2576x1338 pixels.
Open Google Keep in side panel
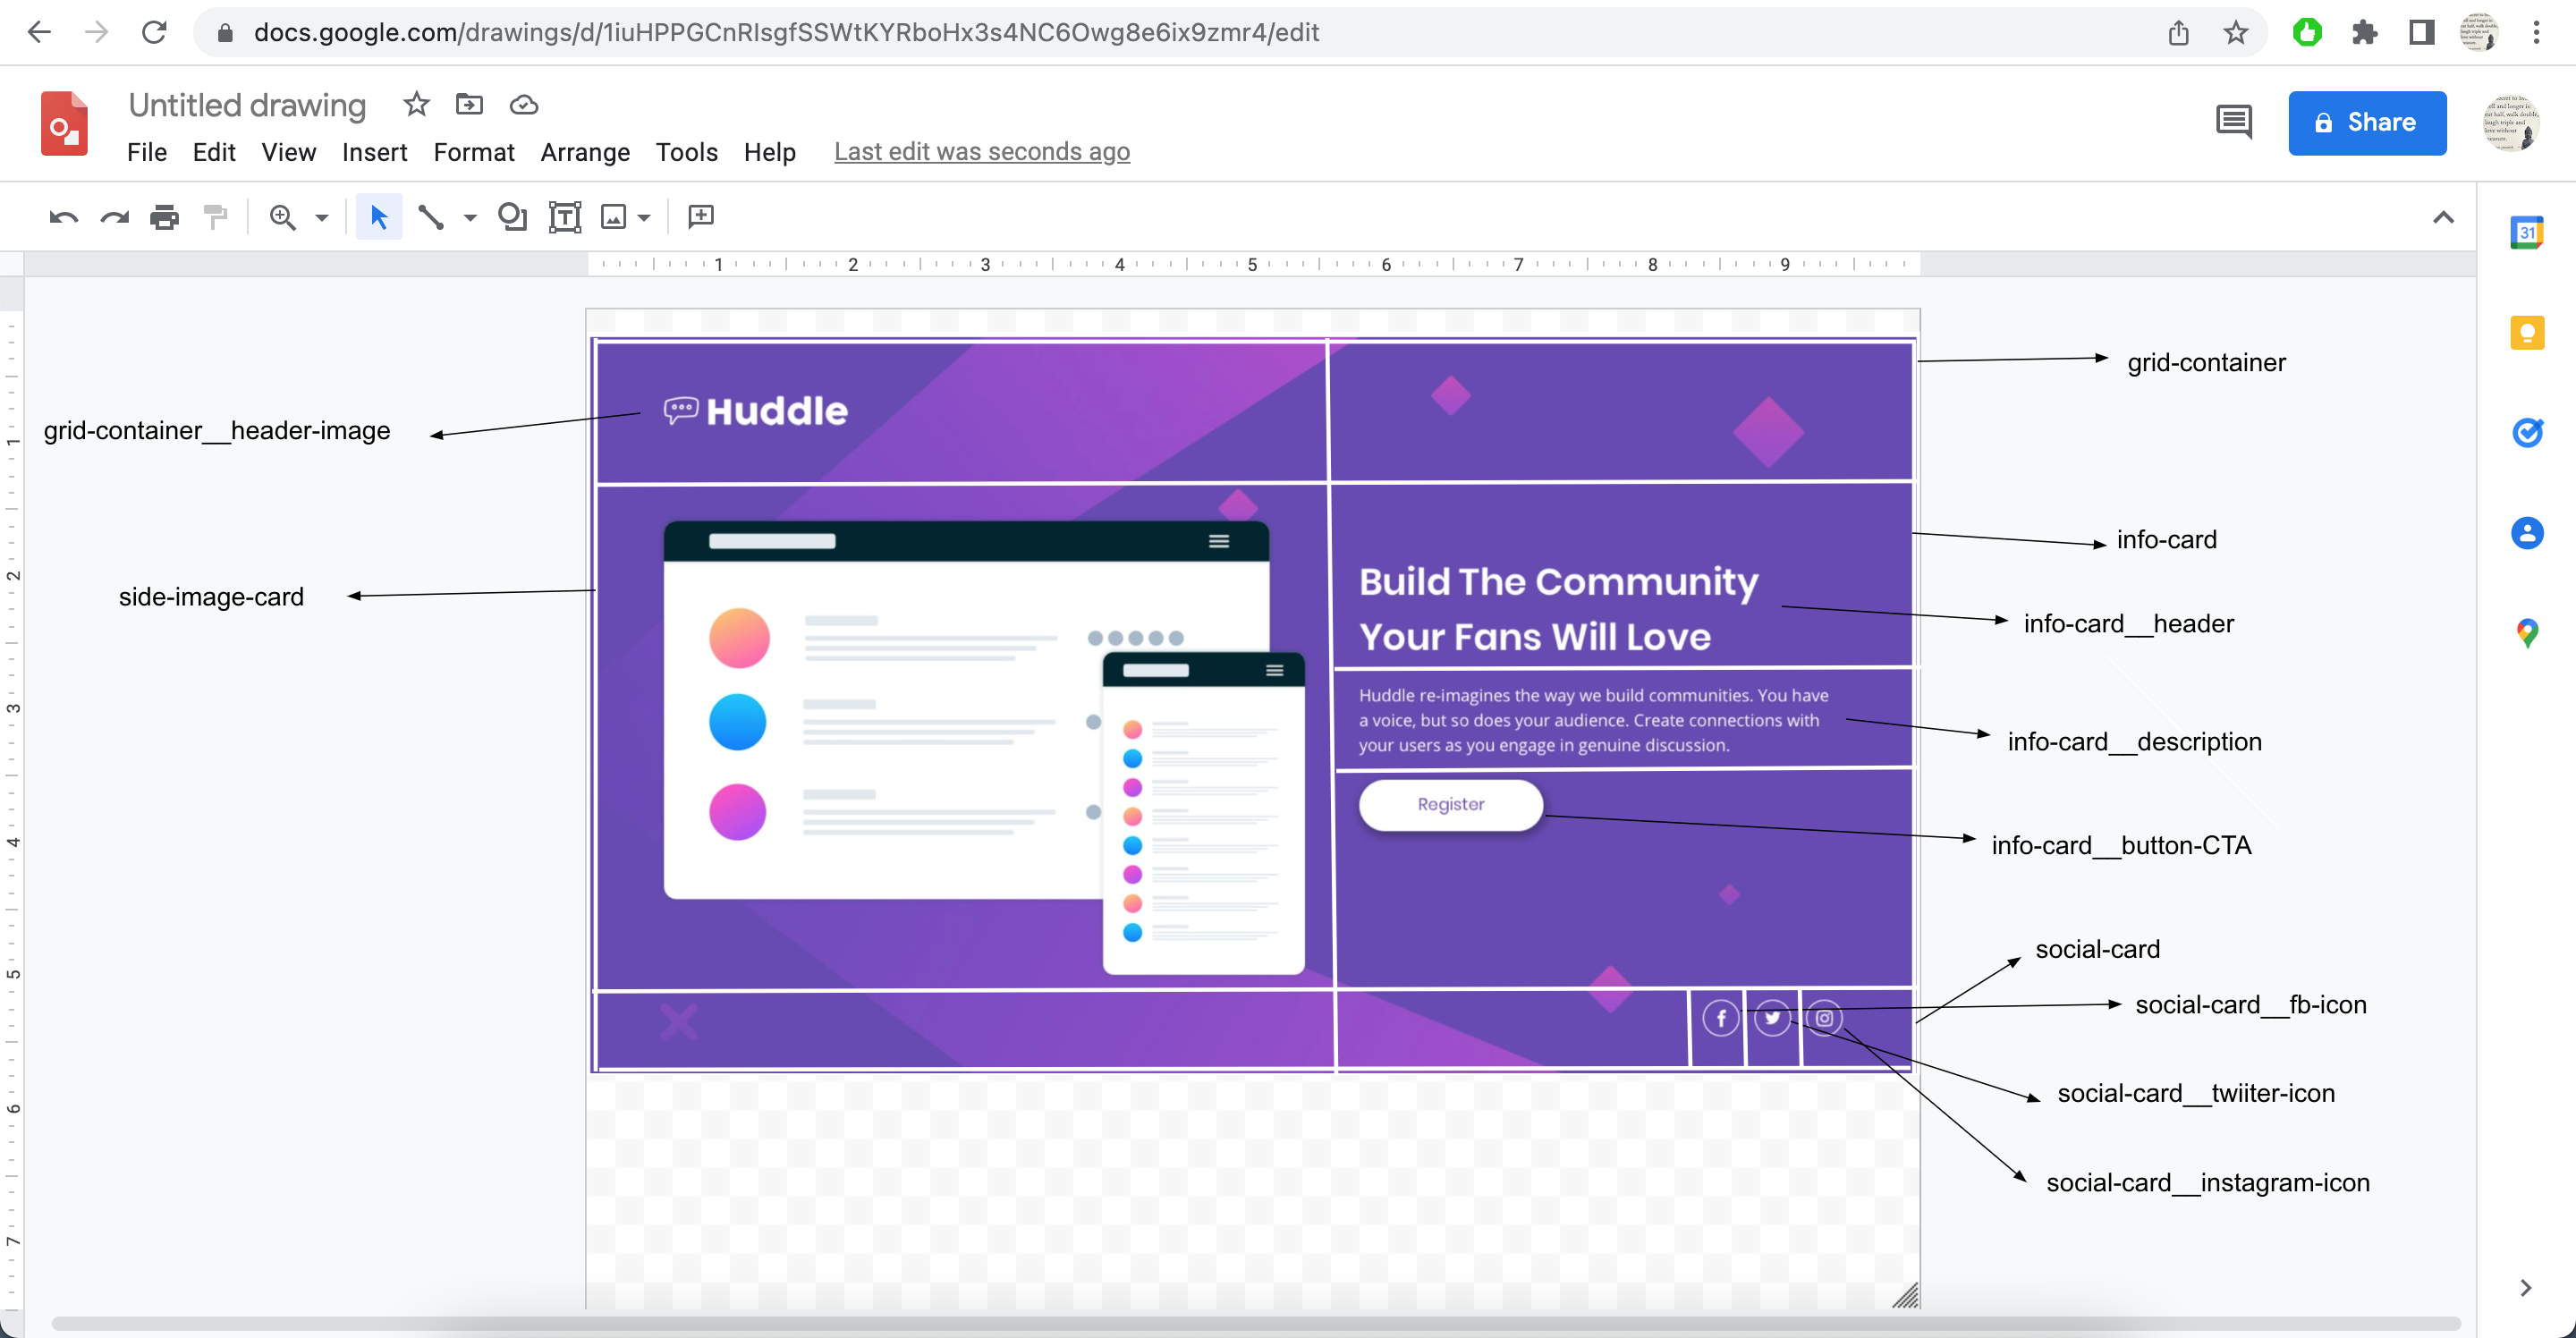2527,333
